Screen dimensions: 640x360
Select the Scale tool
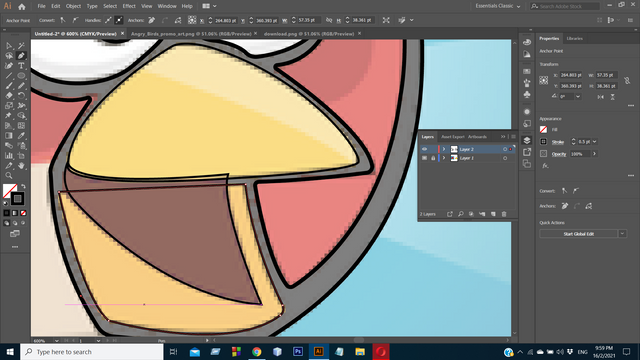(x=9, y=106)
